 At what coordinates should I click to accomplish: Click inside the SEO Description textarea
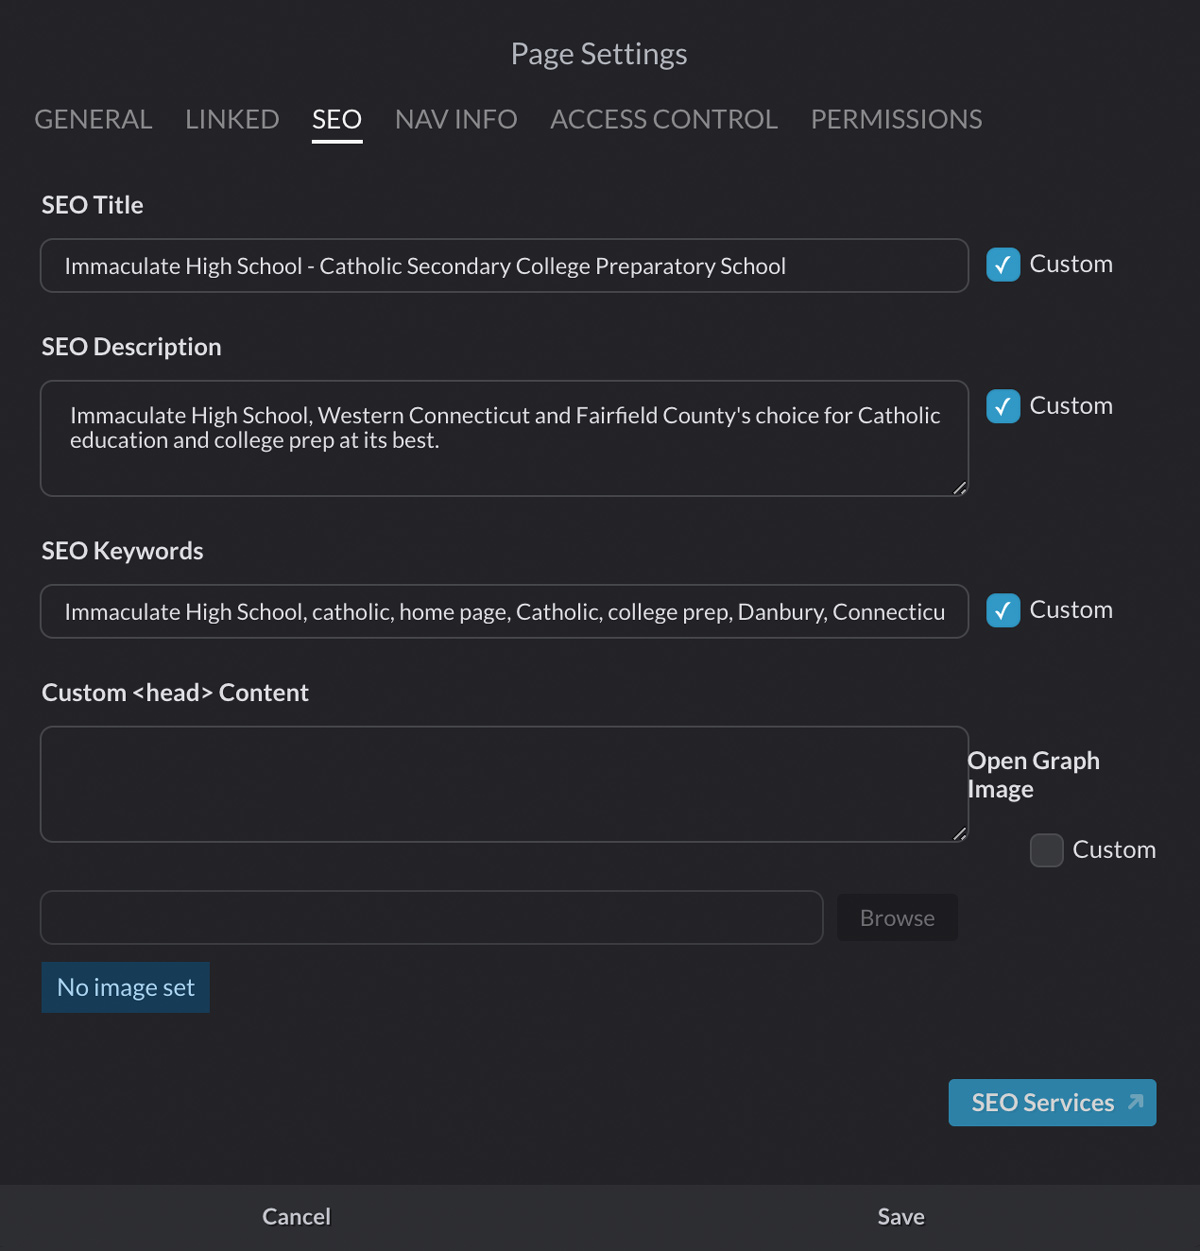[503, 438]
